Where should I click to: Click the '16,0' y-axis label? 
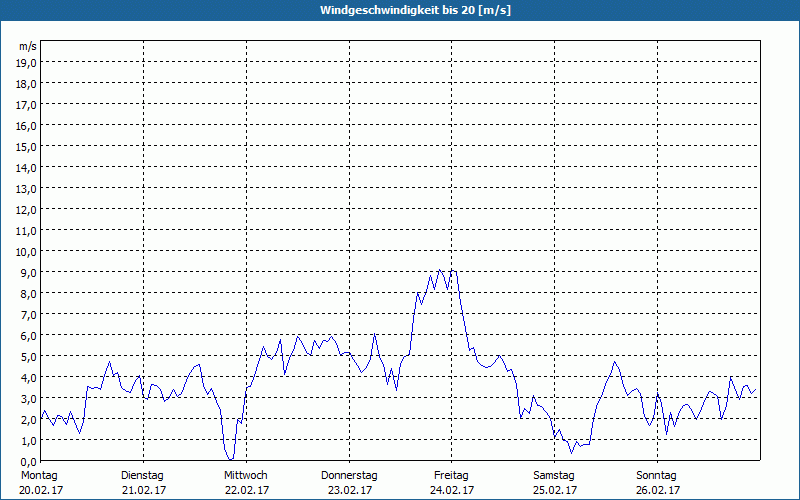tap(27, 126)
